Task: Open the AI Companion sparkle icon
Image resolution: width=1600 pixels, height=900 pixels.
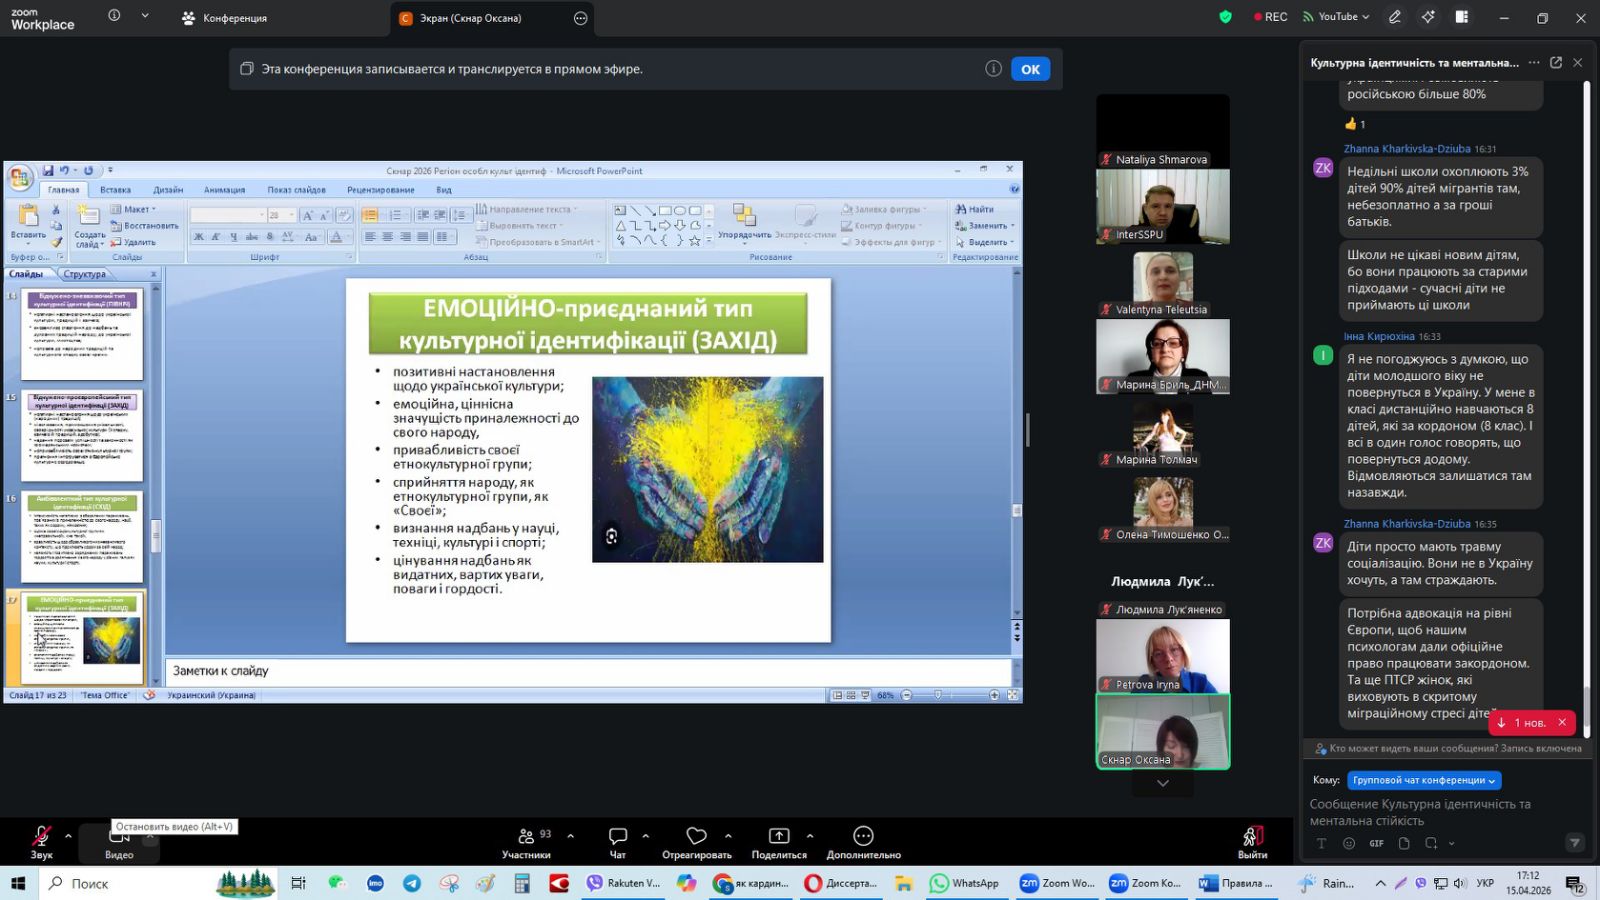Action: (x=1428, y=17)
